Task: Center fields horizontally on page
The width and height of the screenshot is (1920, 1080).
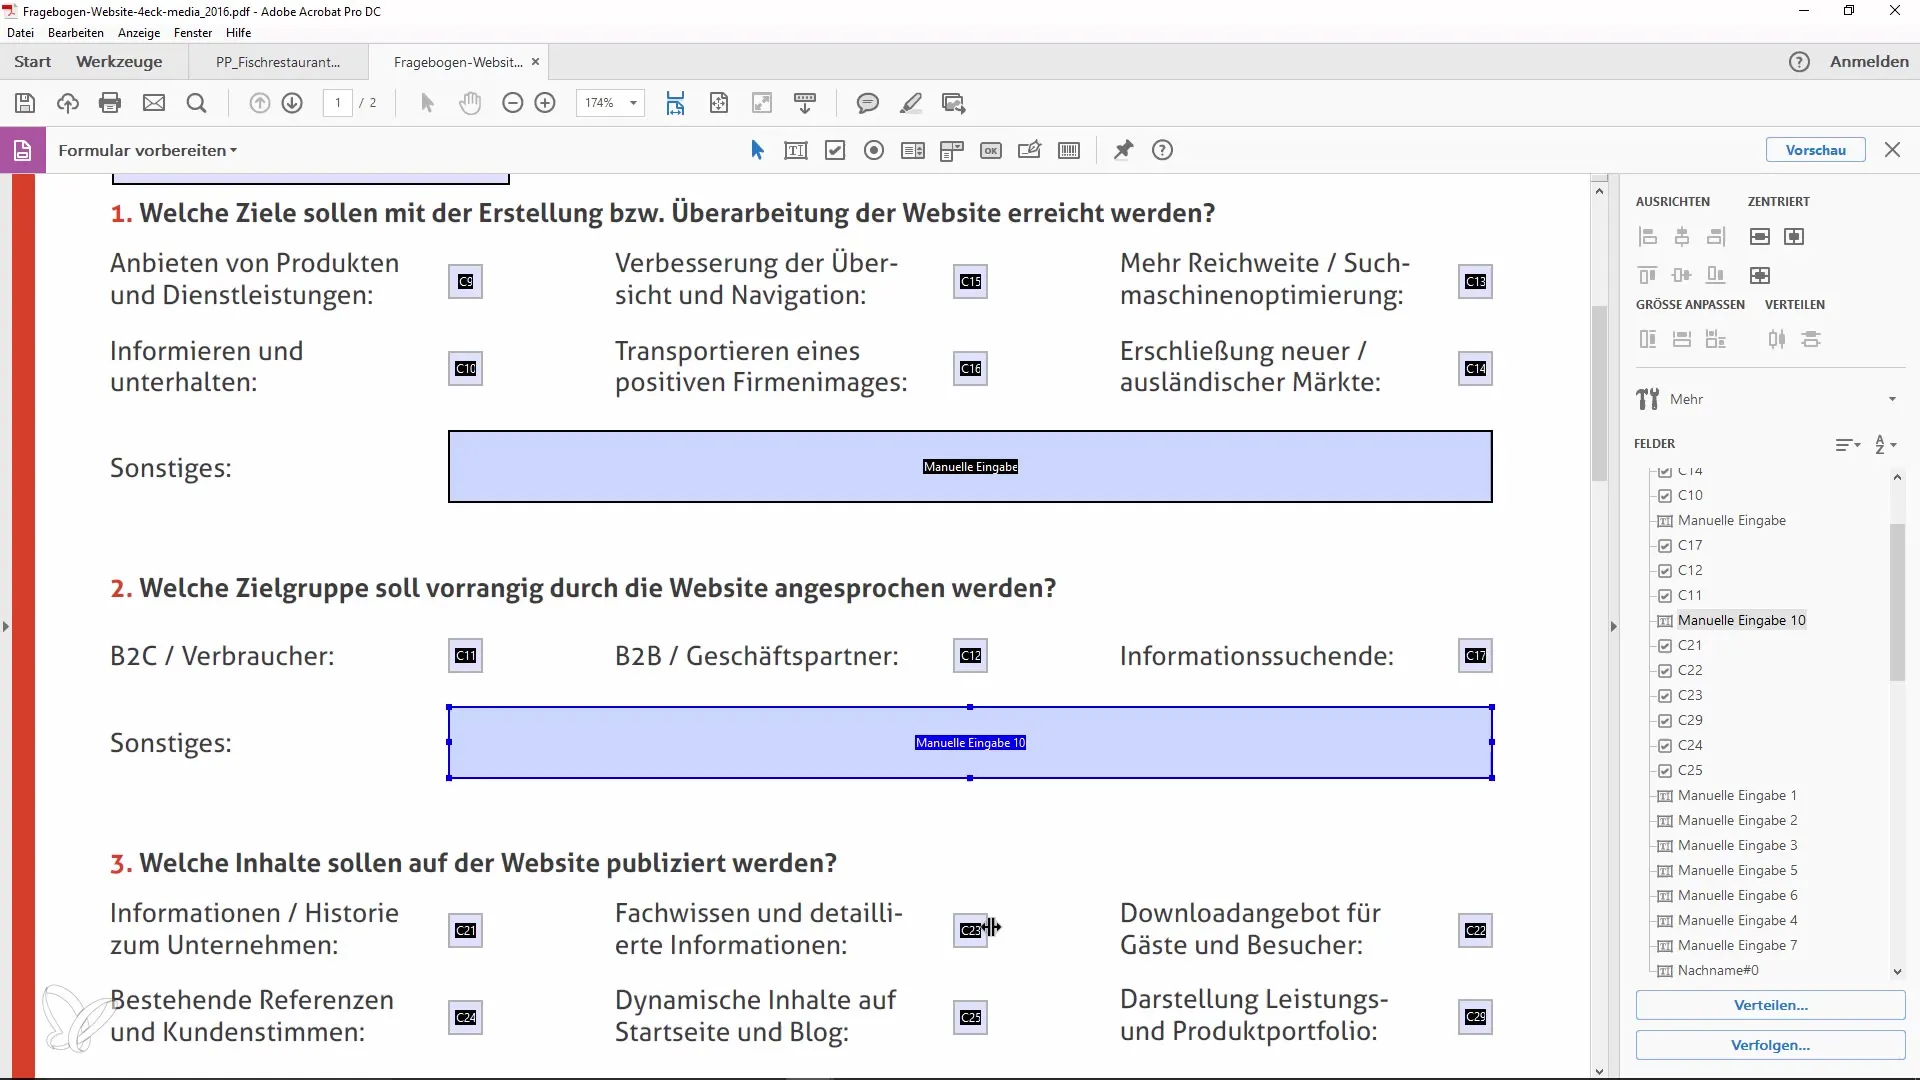Action: tap(1794, 237)
